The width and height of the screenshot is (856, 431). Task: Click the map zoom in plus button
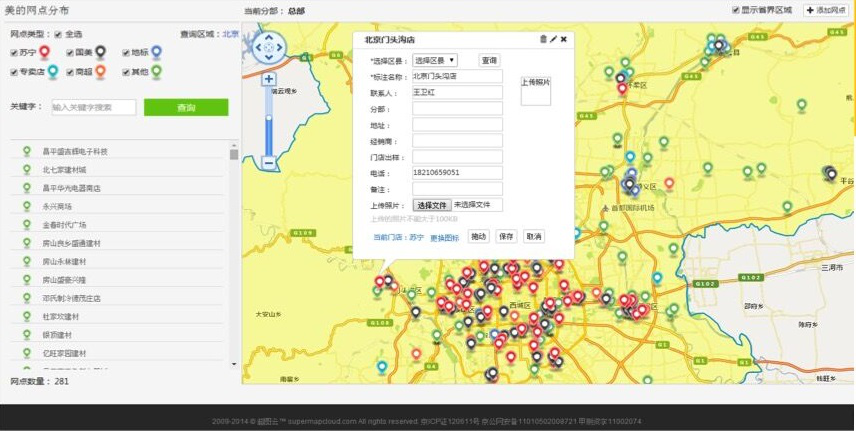[x=268, y=78]
